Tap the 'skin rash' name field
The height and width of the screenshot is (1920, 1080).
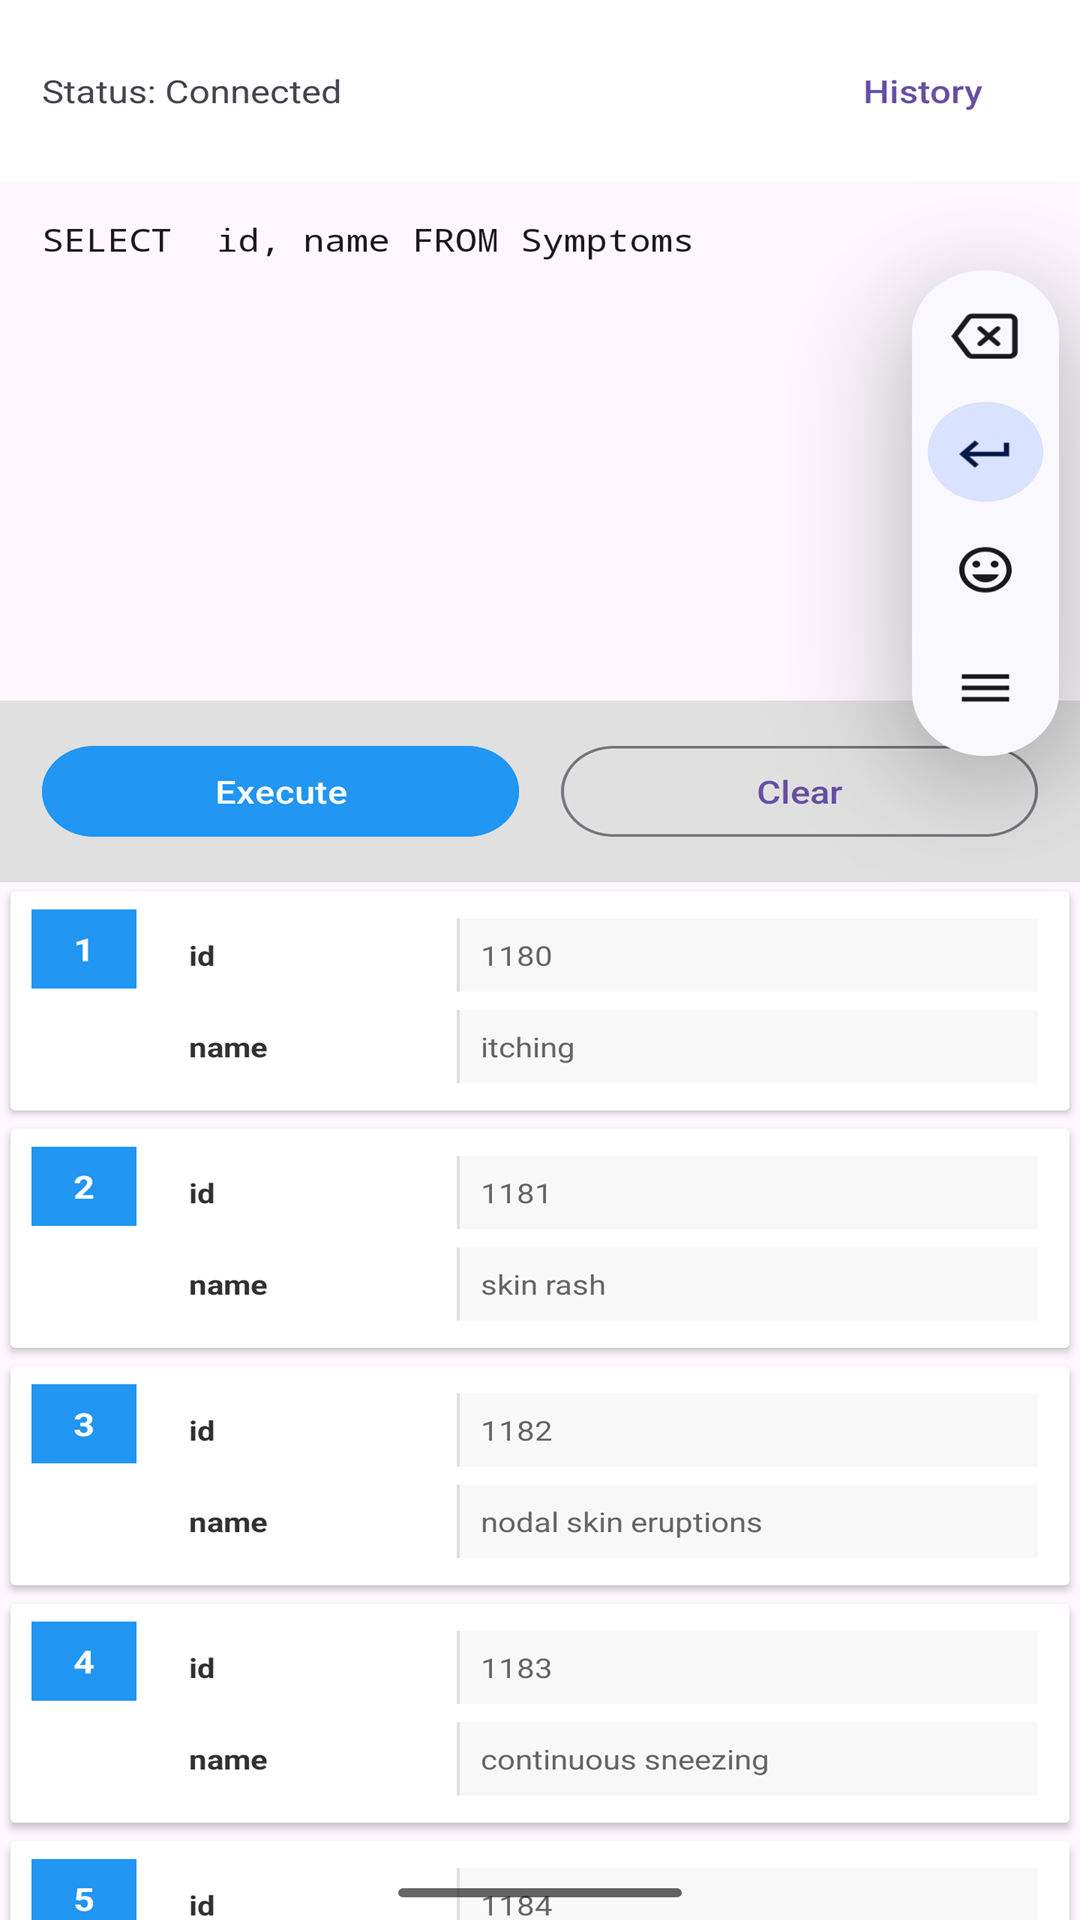[x=747, y=1284]
